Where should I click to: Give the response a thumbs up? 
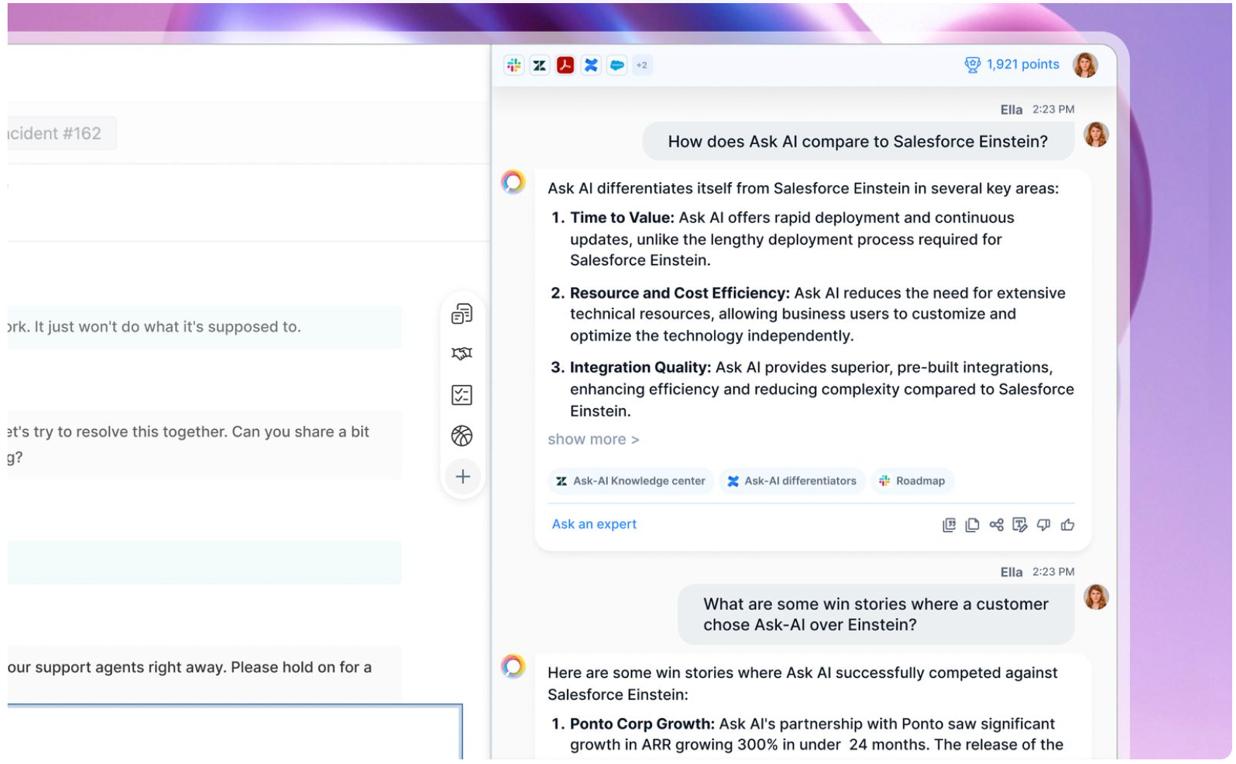tap(1068, 524)
